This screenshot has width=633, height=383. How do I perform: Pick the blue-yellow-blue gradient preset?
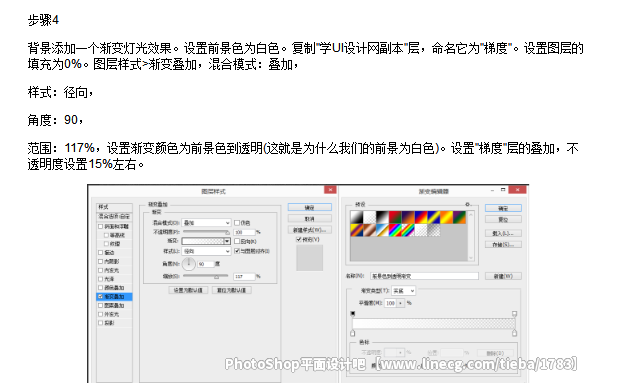pyautogui.click(x=434, y=217)
